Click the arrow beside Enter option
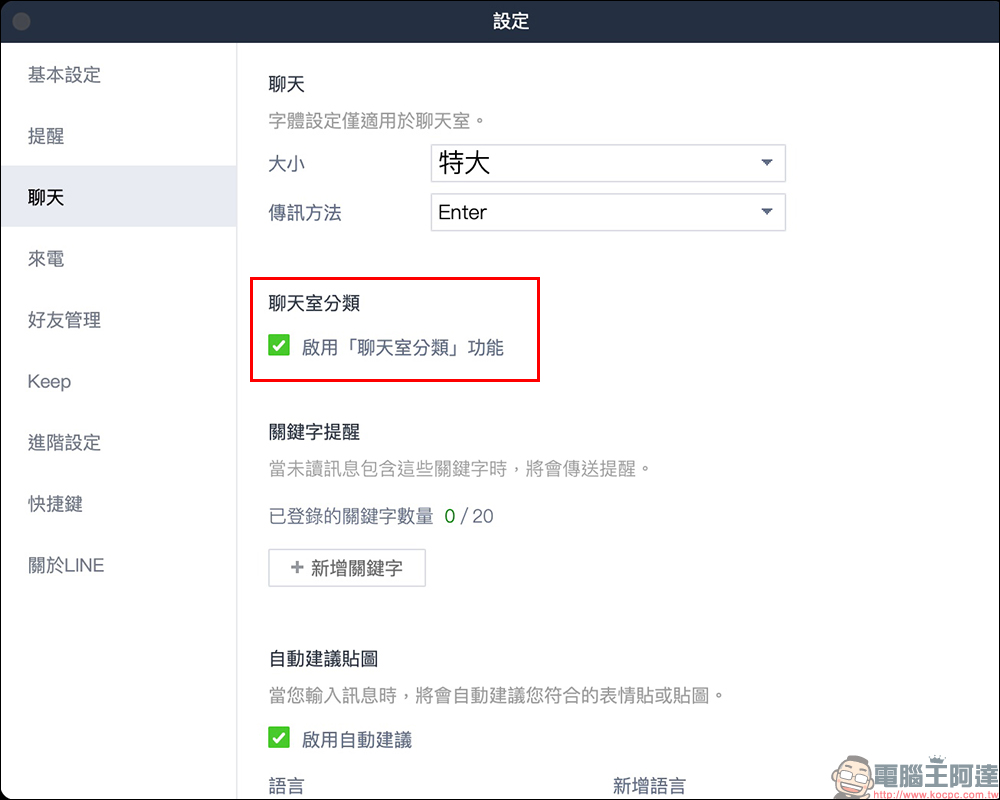This screenshot has width=1000, height=800. [767, 212]
